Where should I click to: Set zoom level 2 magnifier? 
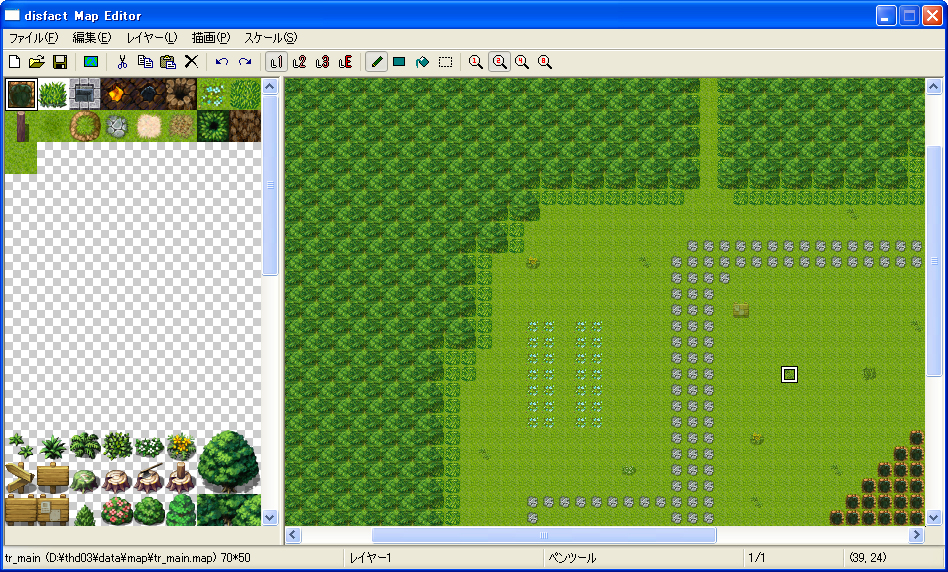[x=498, y=62]
